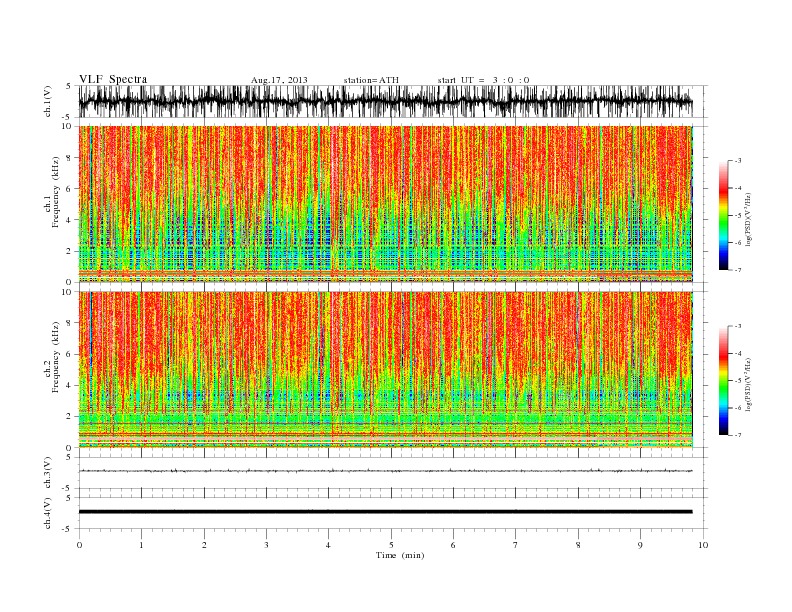The height and width of the screenshot is (612, 792).
Task: Click the time axis tick label "10"
Action: (x=703, y=545)
